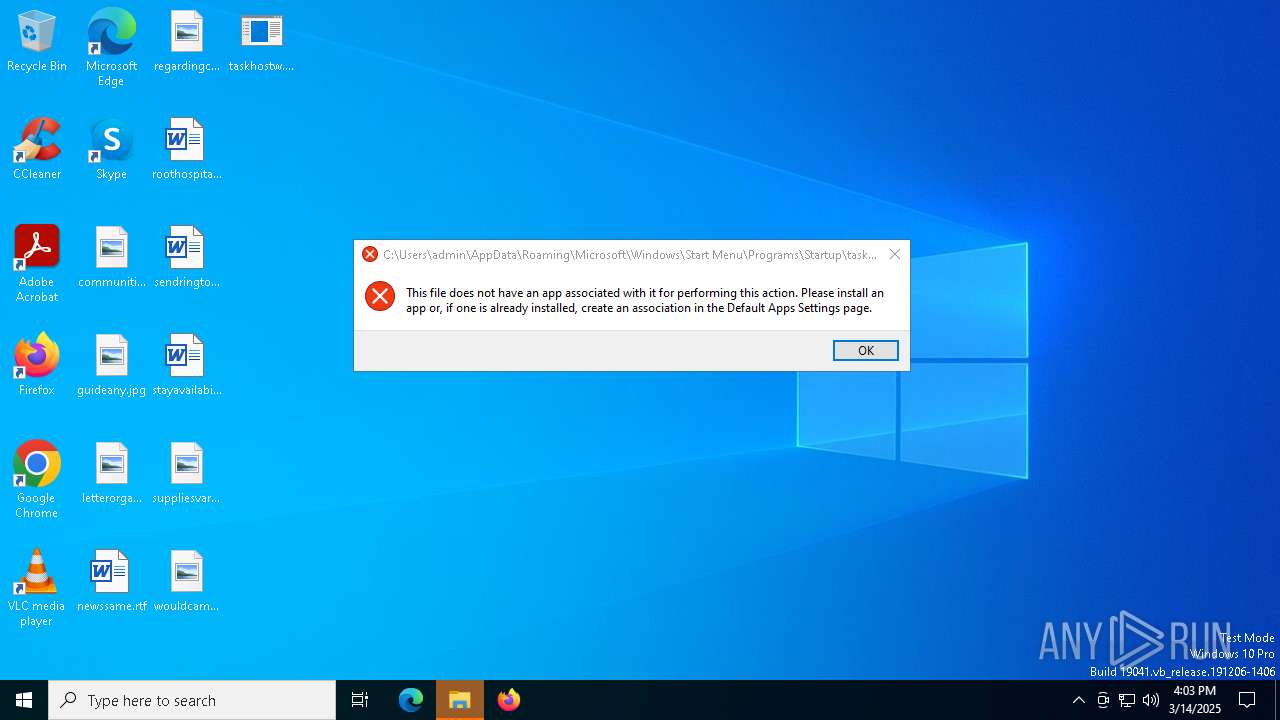Open the clock showing 4:03 PM

1195,700
